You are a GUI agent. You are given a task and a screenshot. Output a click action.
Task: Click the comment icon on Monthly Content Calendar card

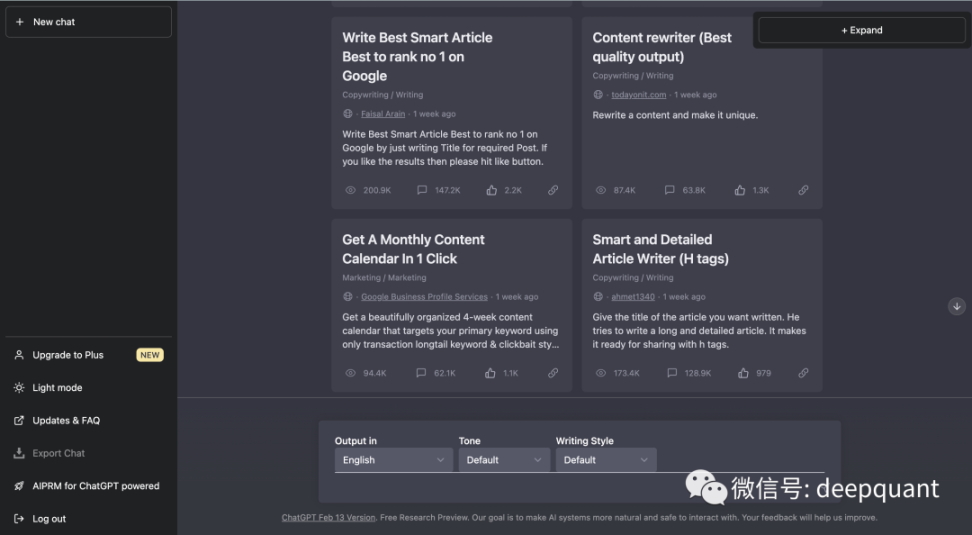[x=421, y=373]
